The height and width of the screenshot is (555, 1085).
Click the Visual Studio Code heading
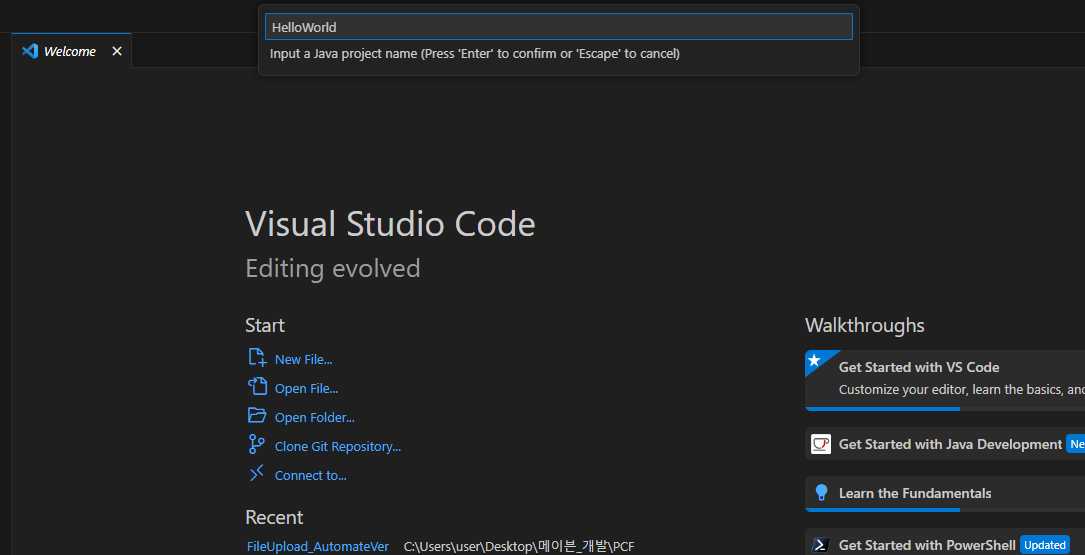390,224
